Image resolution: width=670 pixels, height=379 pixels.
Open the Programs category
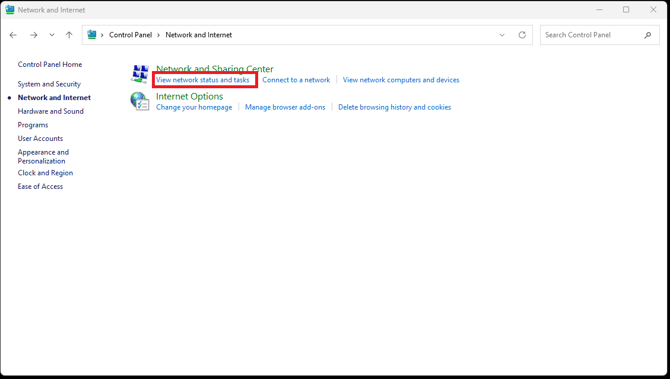(33, 125)
